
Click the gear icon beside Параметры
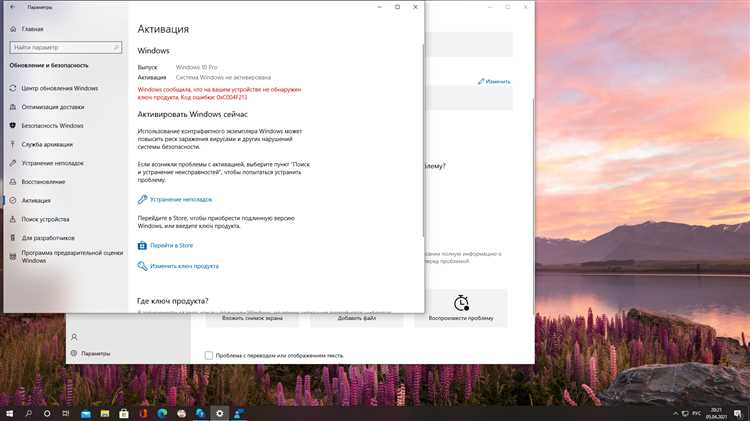(x=74, y=354)
